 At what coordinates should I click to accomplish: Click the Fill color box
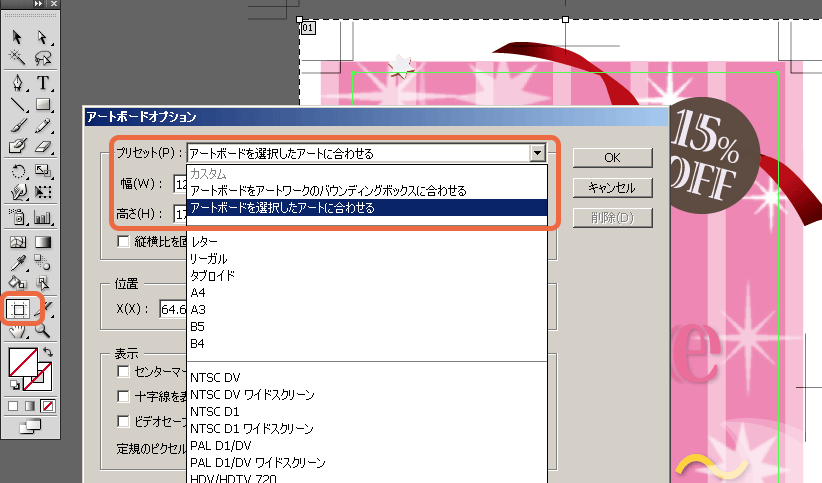pos(23,362)
